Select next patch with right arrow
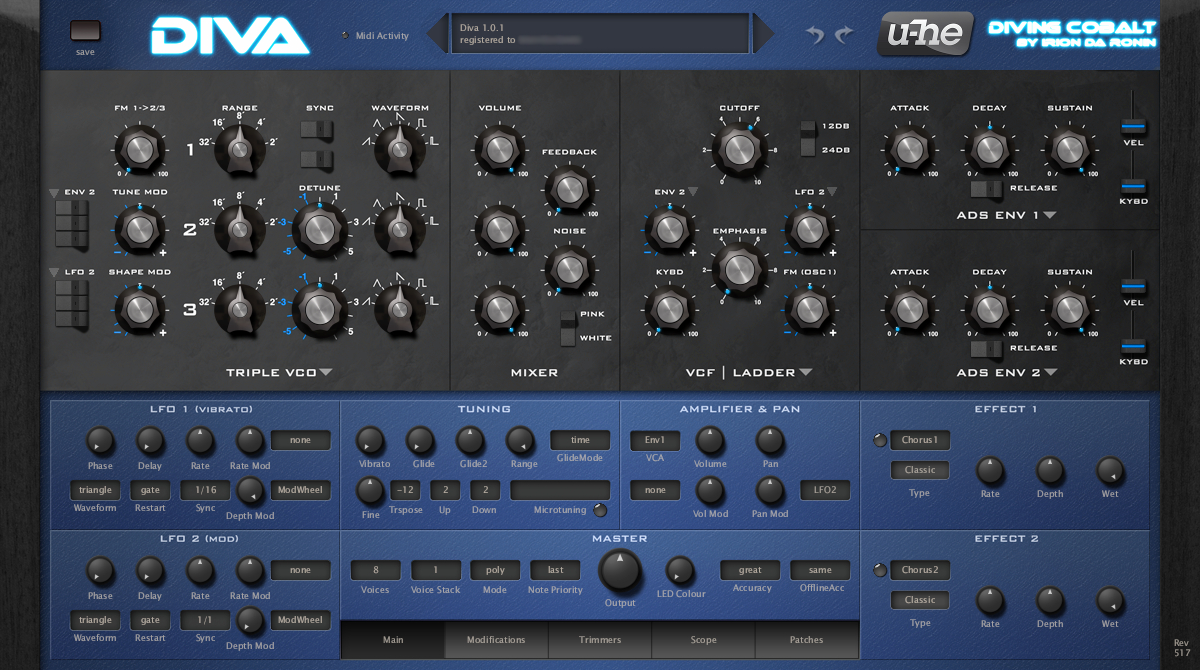 coord(763,34)
